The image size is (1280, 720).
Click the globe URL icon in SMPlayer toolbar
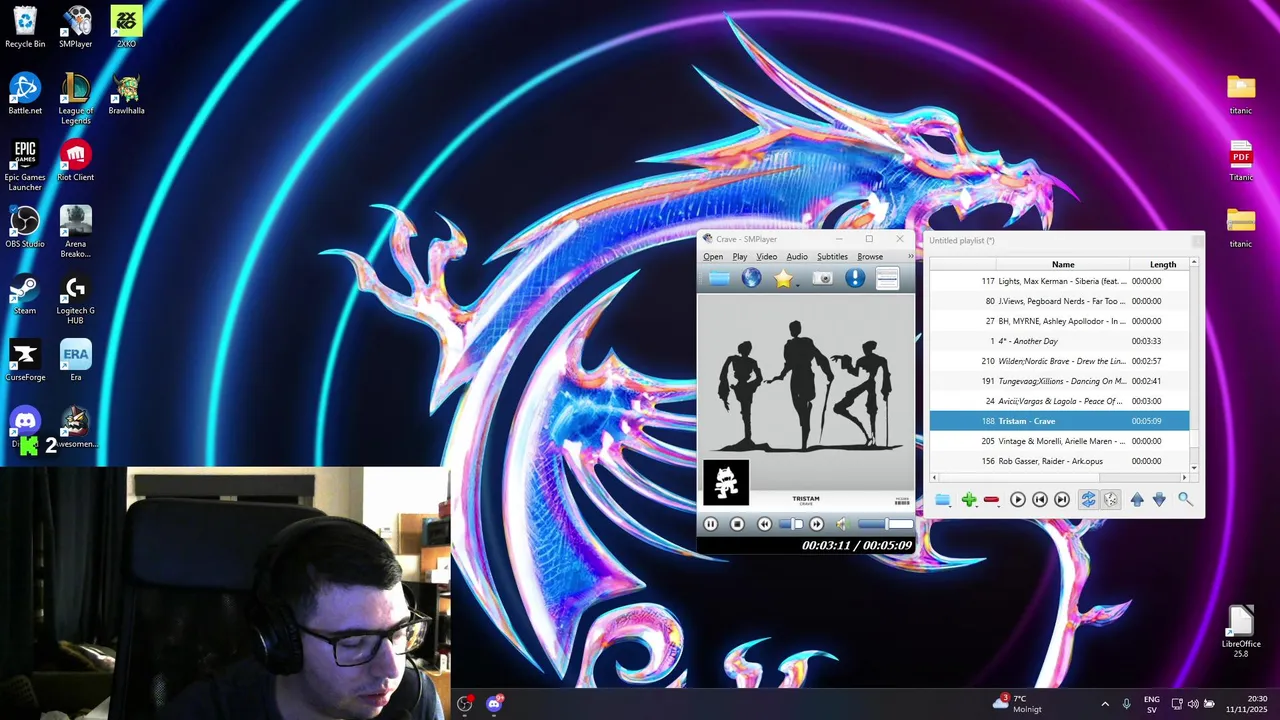(751, 279)
